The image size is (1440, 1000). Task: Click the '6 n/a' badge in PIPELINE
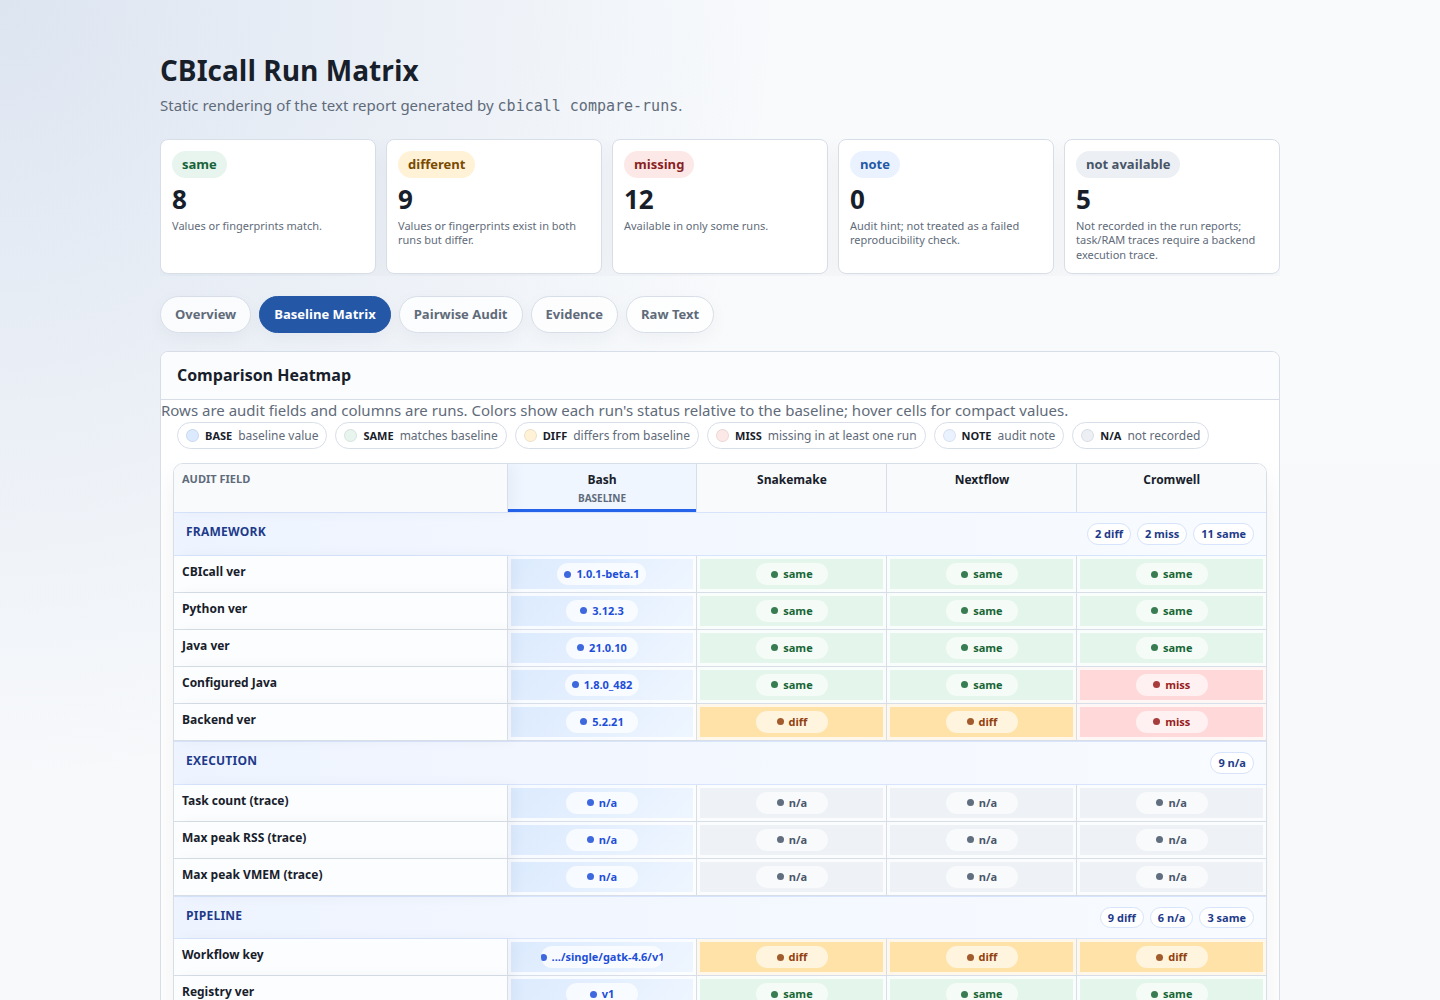pos(1171,918)
